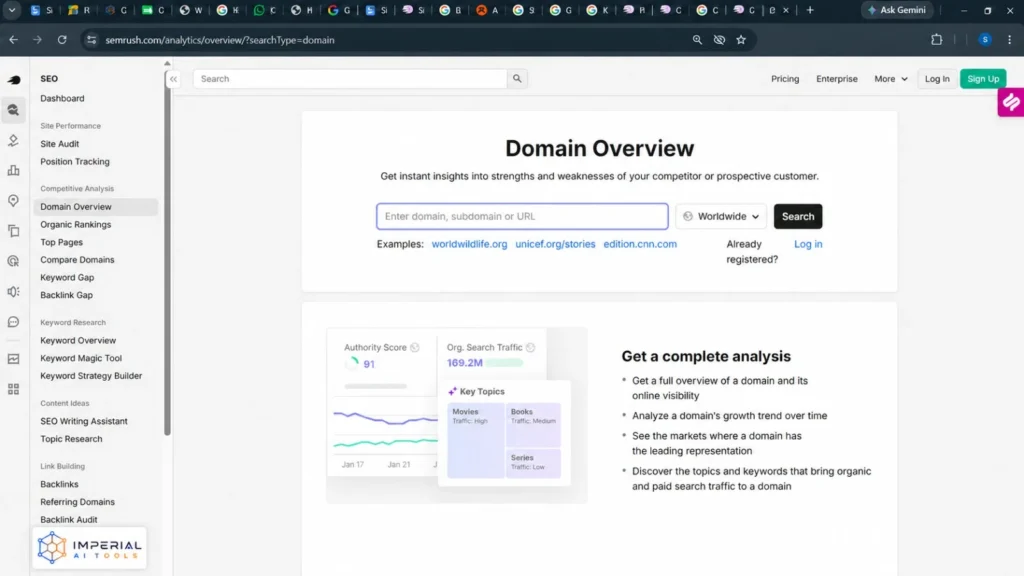The image size is (1024, 576).
Task: Open Organic Rankings in sidebar
Action: click(76, 224)
